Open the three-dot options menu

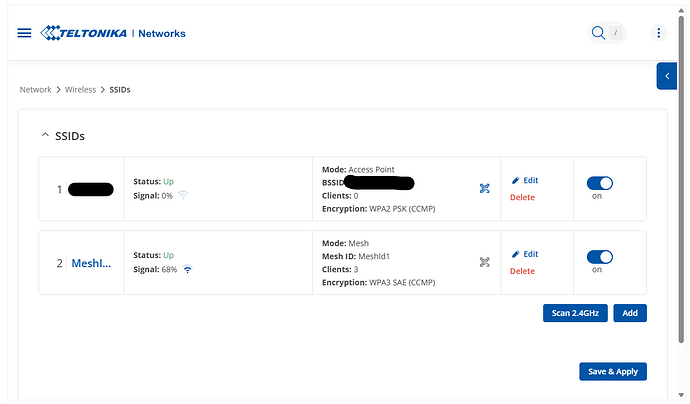(x=658, y=33)
